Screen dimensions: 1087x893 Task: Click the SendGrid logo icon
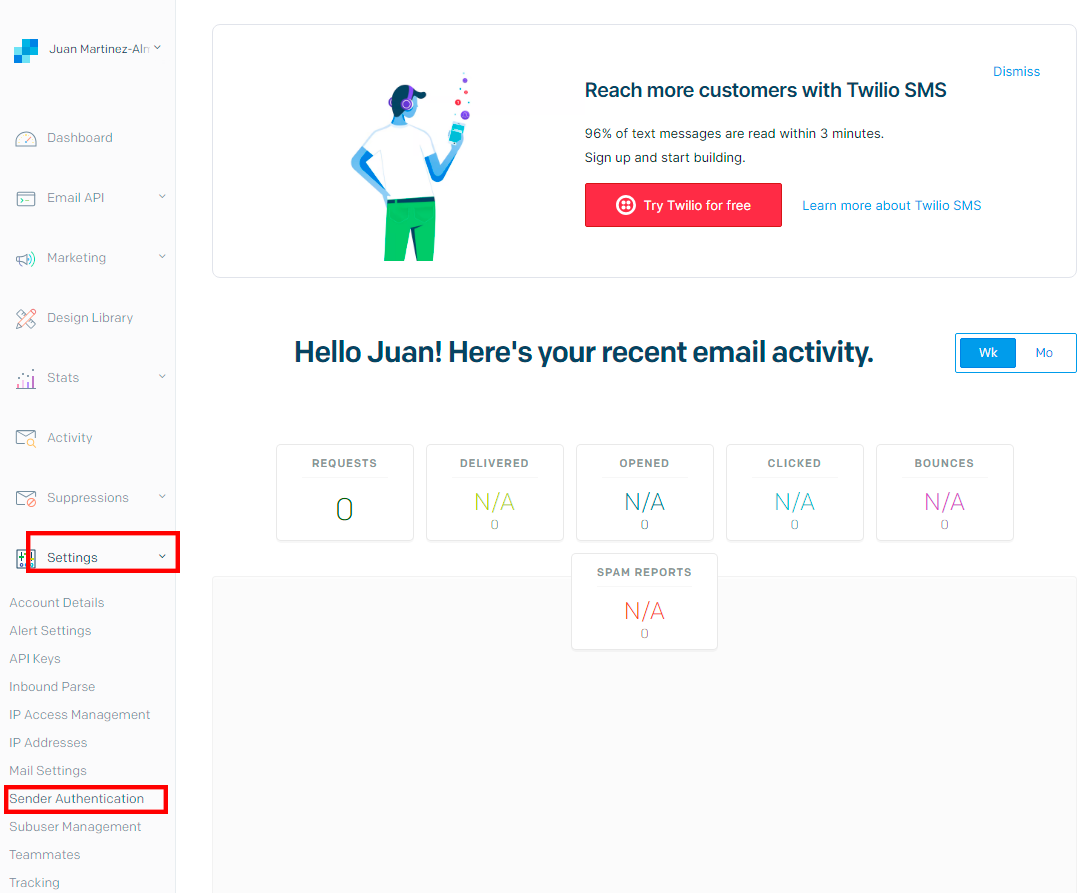[x=26, y=50]
